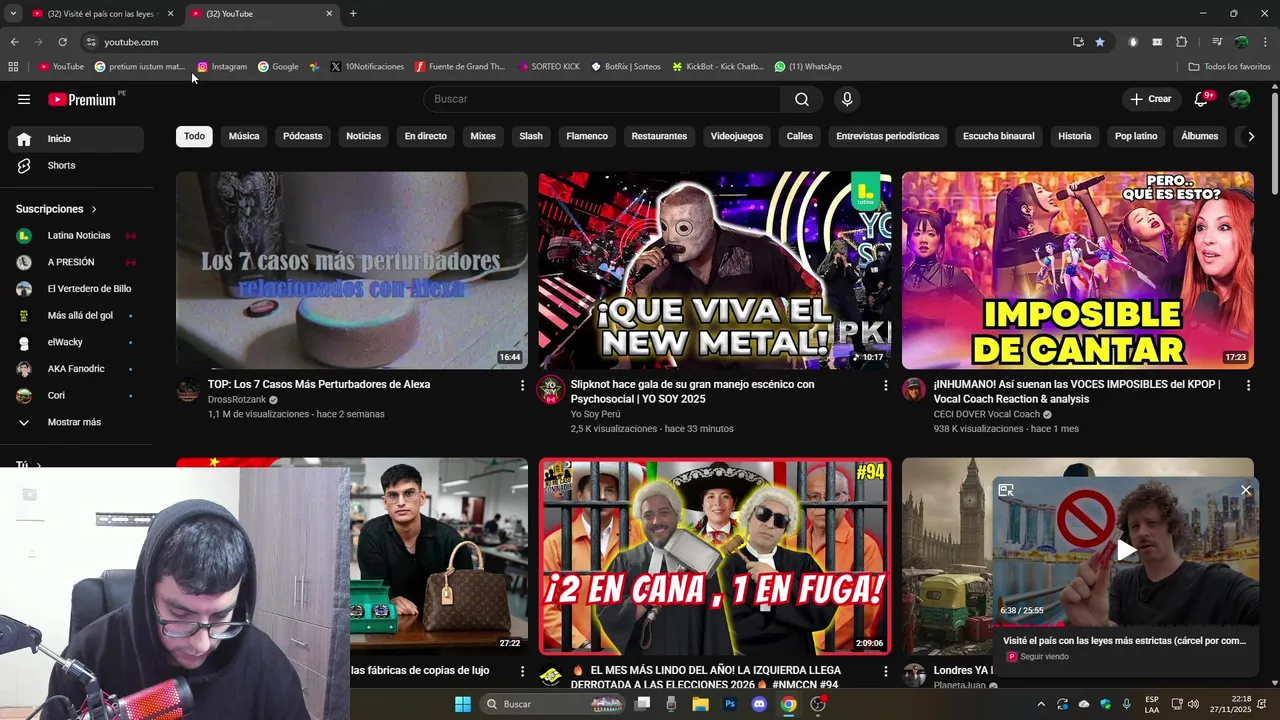Open the IMPOSIBLE DE CANTAR thumbnail

(x=1078, y=270)
